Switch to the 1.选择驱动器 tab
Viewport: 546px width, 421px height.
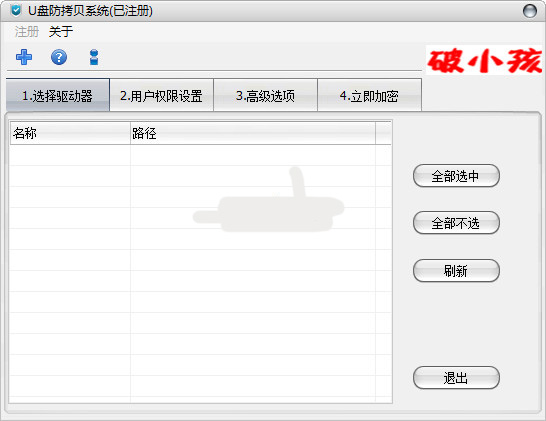(58, 95)
